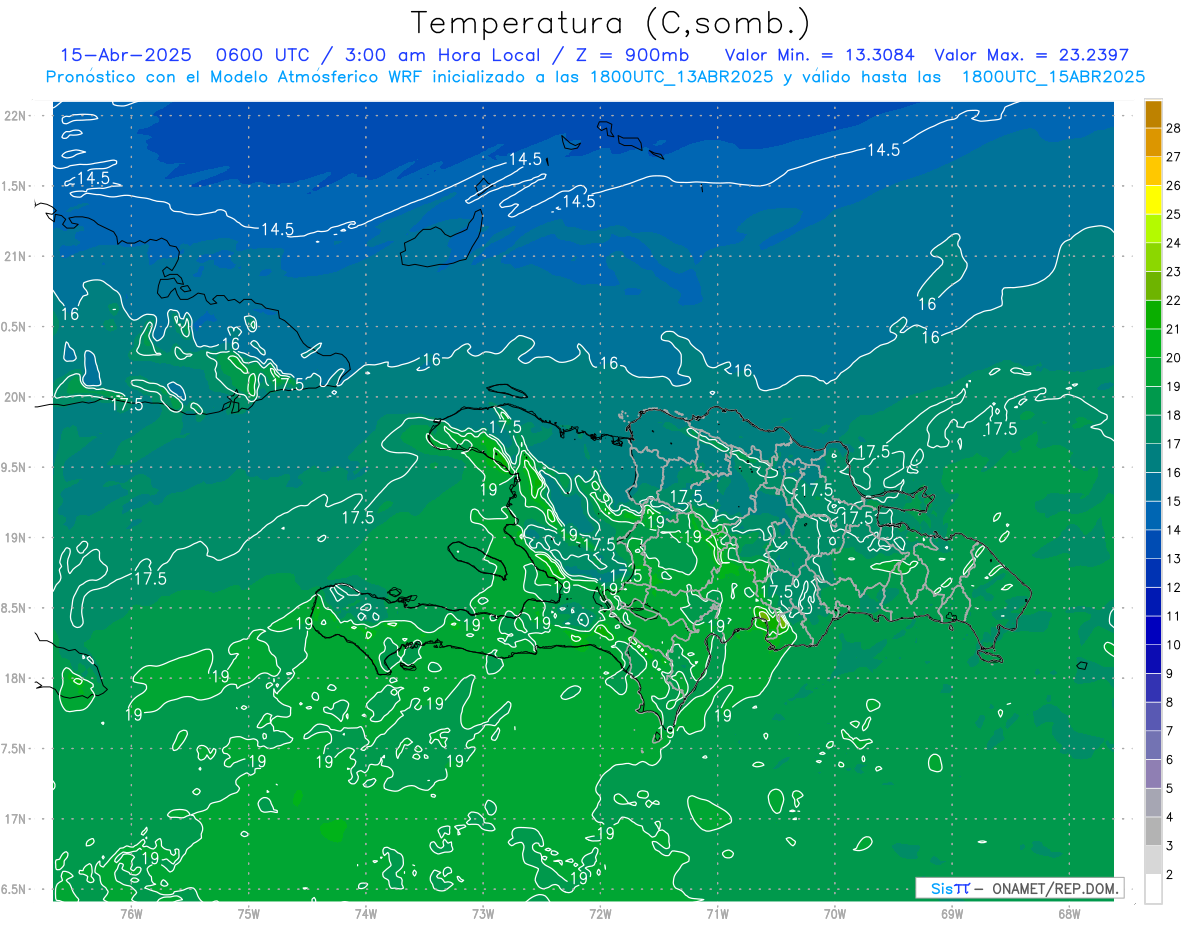Screen dimensions: 1200x927
Task: Click the "23" label on the color scale
Action: pyautogui.click(x=1174, y=272)
